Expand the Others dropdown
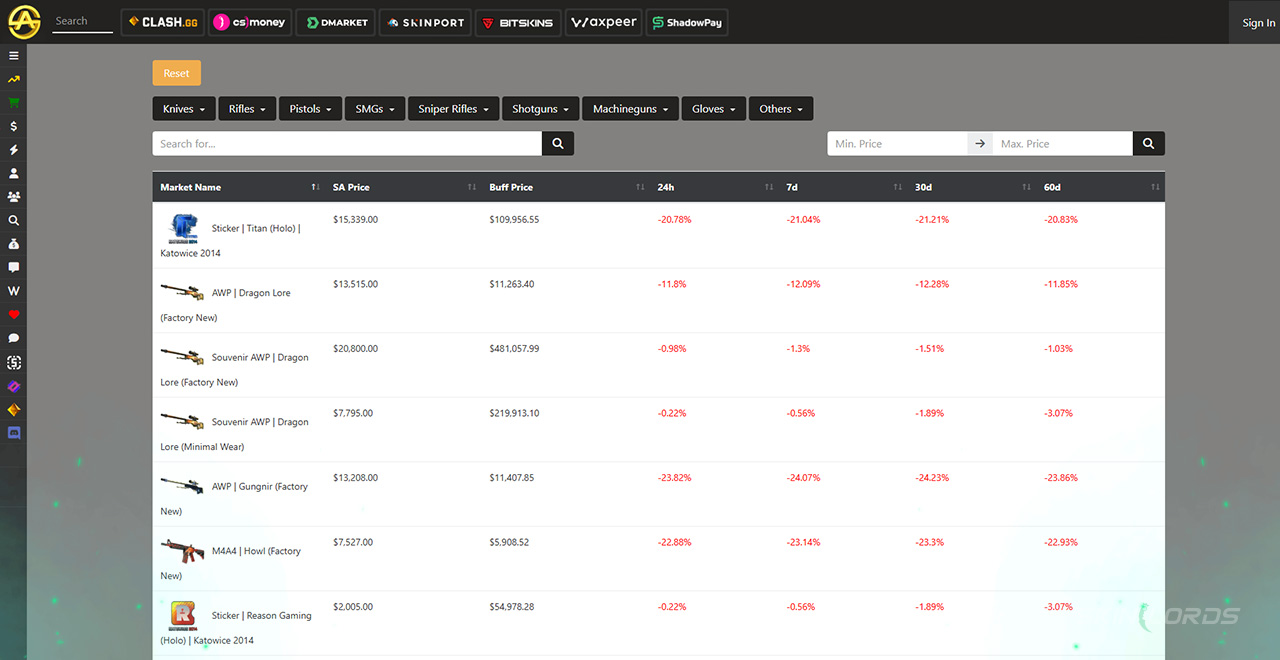 click(781, 109)
